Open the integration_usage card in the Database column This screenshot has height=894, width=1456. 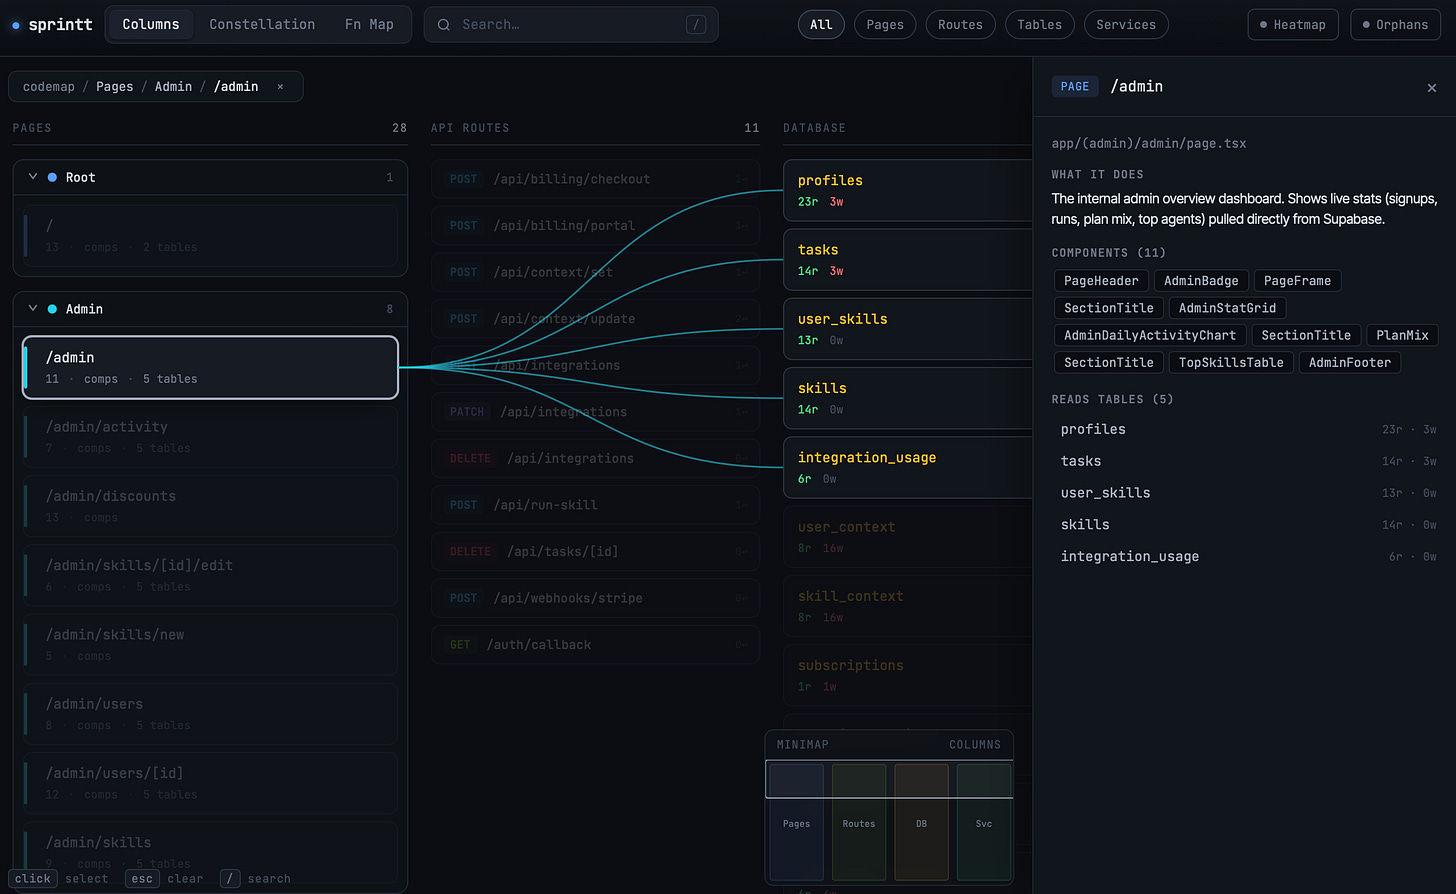point(908,467)
